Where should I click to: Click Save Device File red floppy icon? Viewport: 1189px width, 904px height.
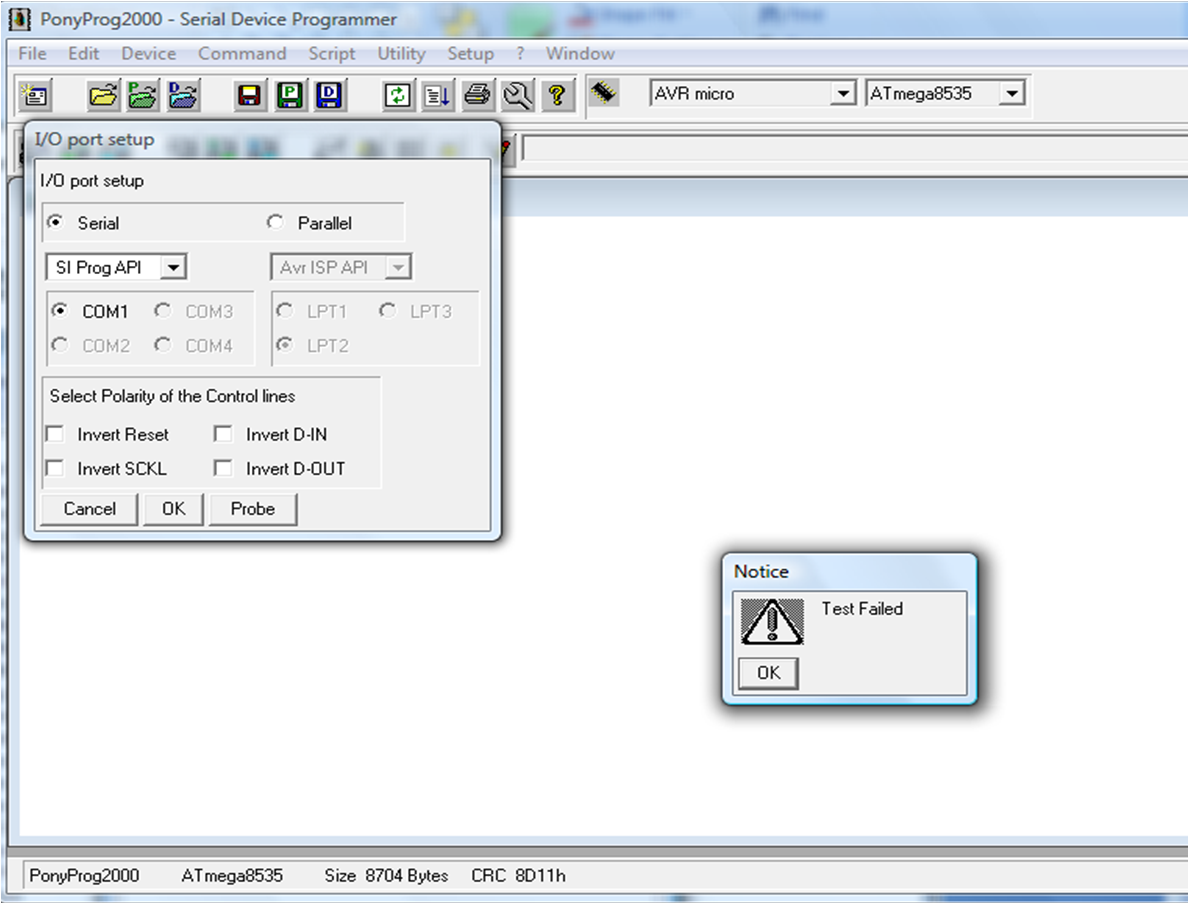(x=249, y=95)
